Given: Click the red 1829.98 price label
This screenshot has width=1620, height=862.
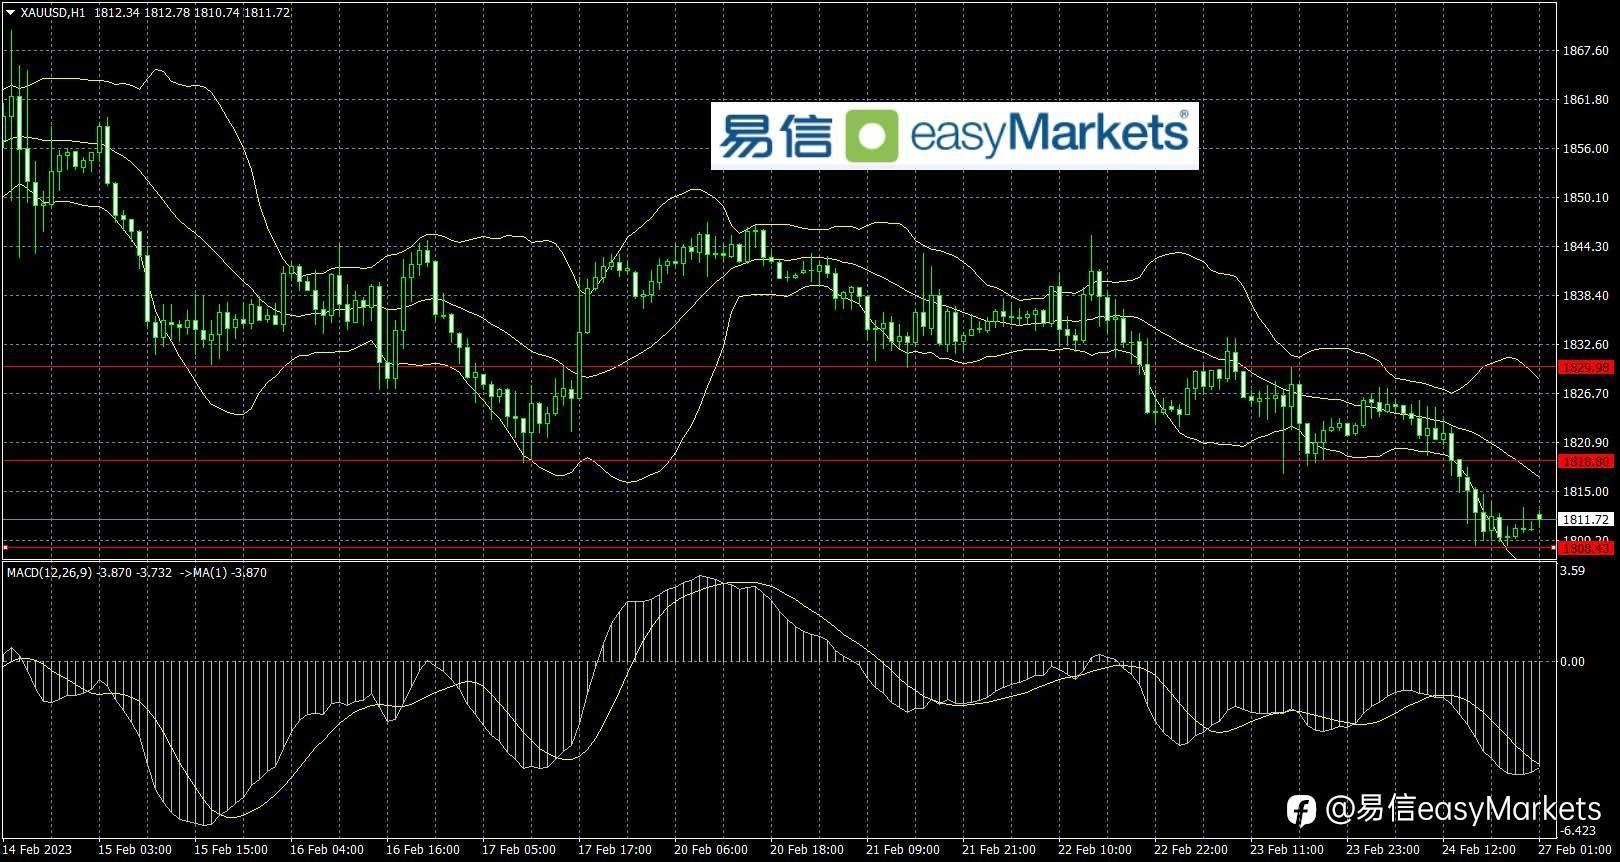Looking at the screenshot, I should [1587, 368].
